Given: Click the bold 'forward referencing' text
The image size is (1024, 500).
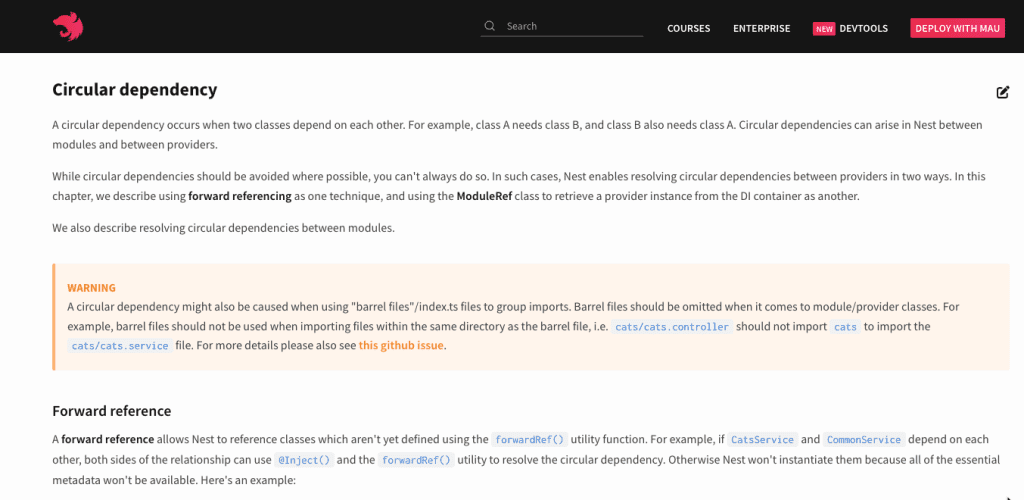Looking at the screenshot, I should click(240, 196).
